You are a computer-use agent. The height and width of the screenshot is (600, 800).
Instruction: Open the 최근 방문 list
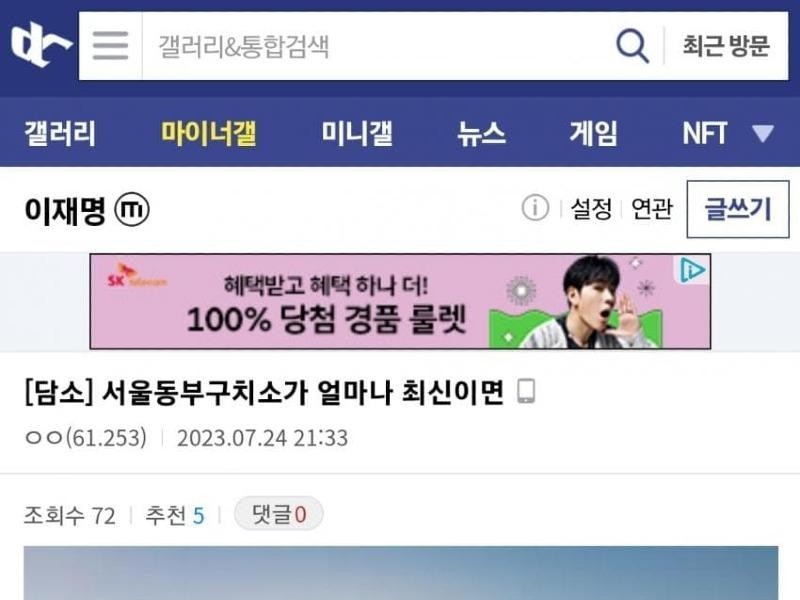point(726,46)
